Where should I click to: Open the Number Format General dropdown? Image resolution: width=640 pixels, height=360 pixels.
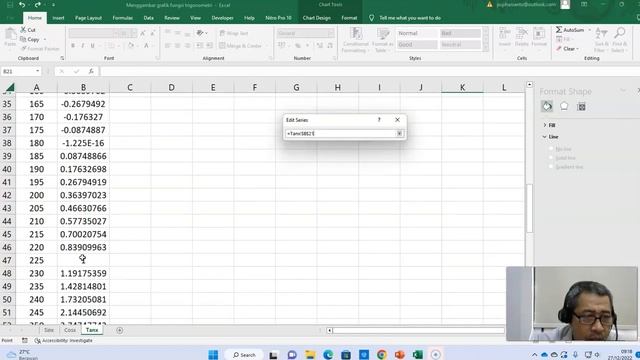pyautogui.click(x=331, y=33)
